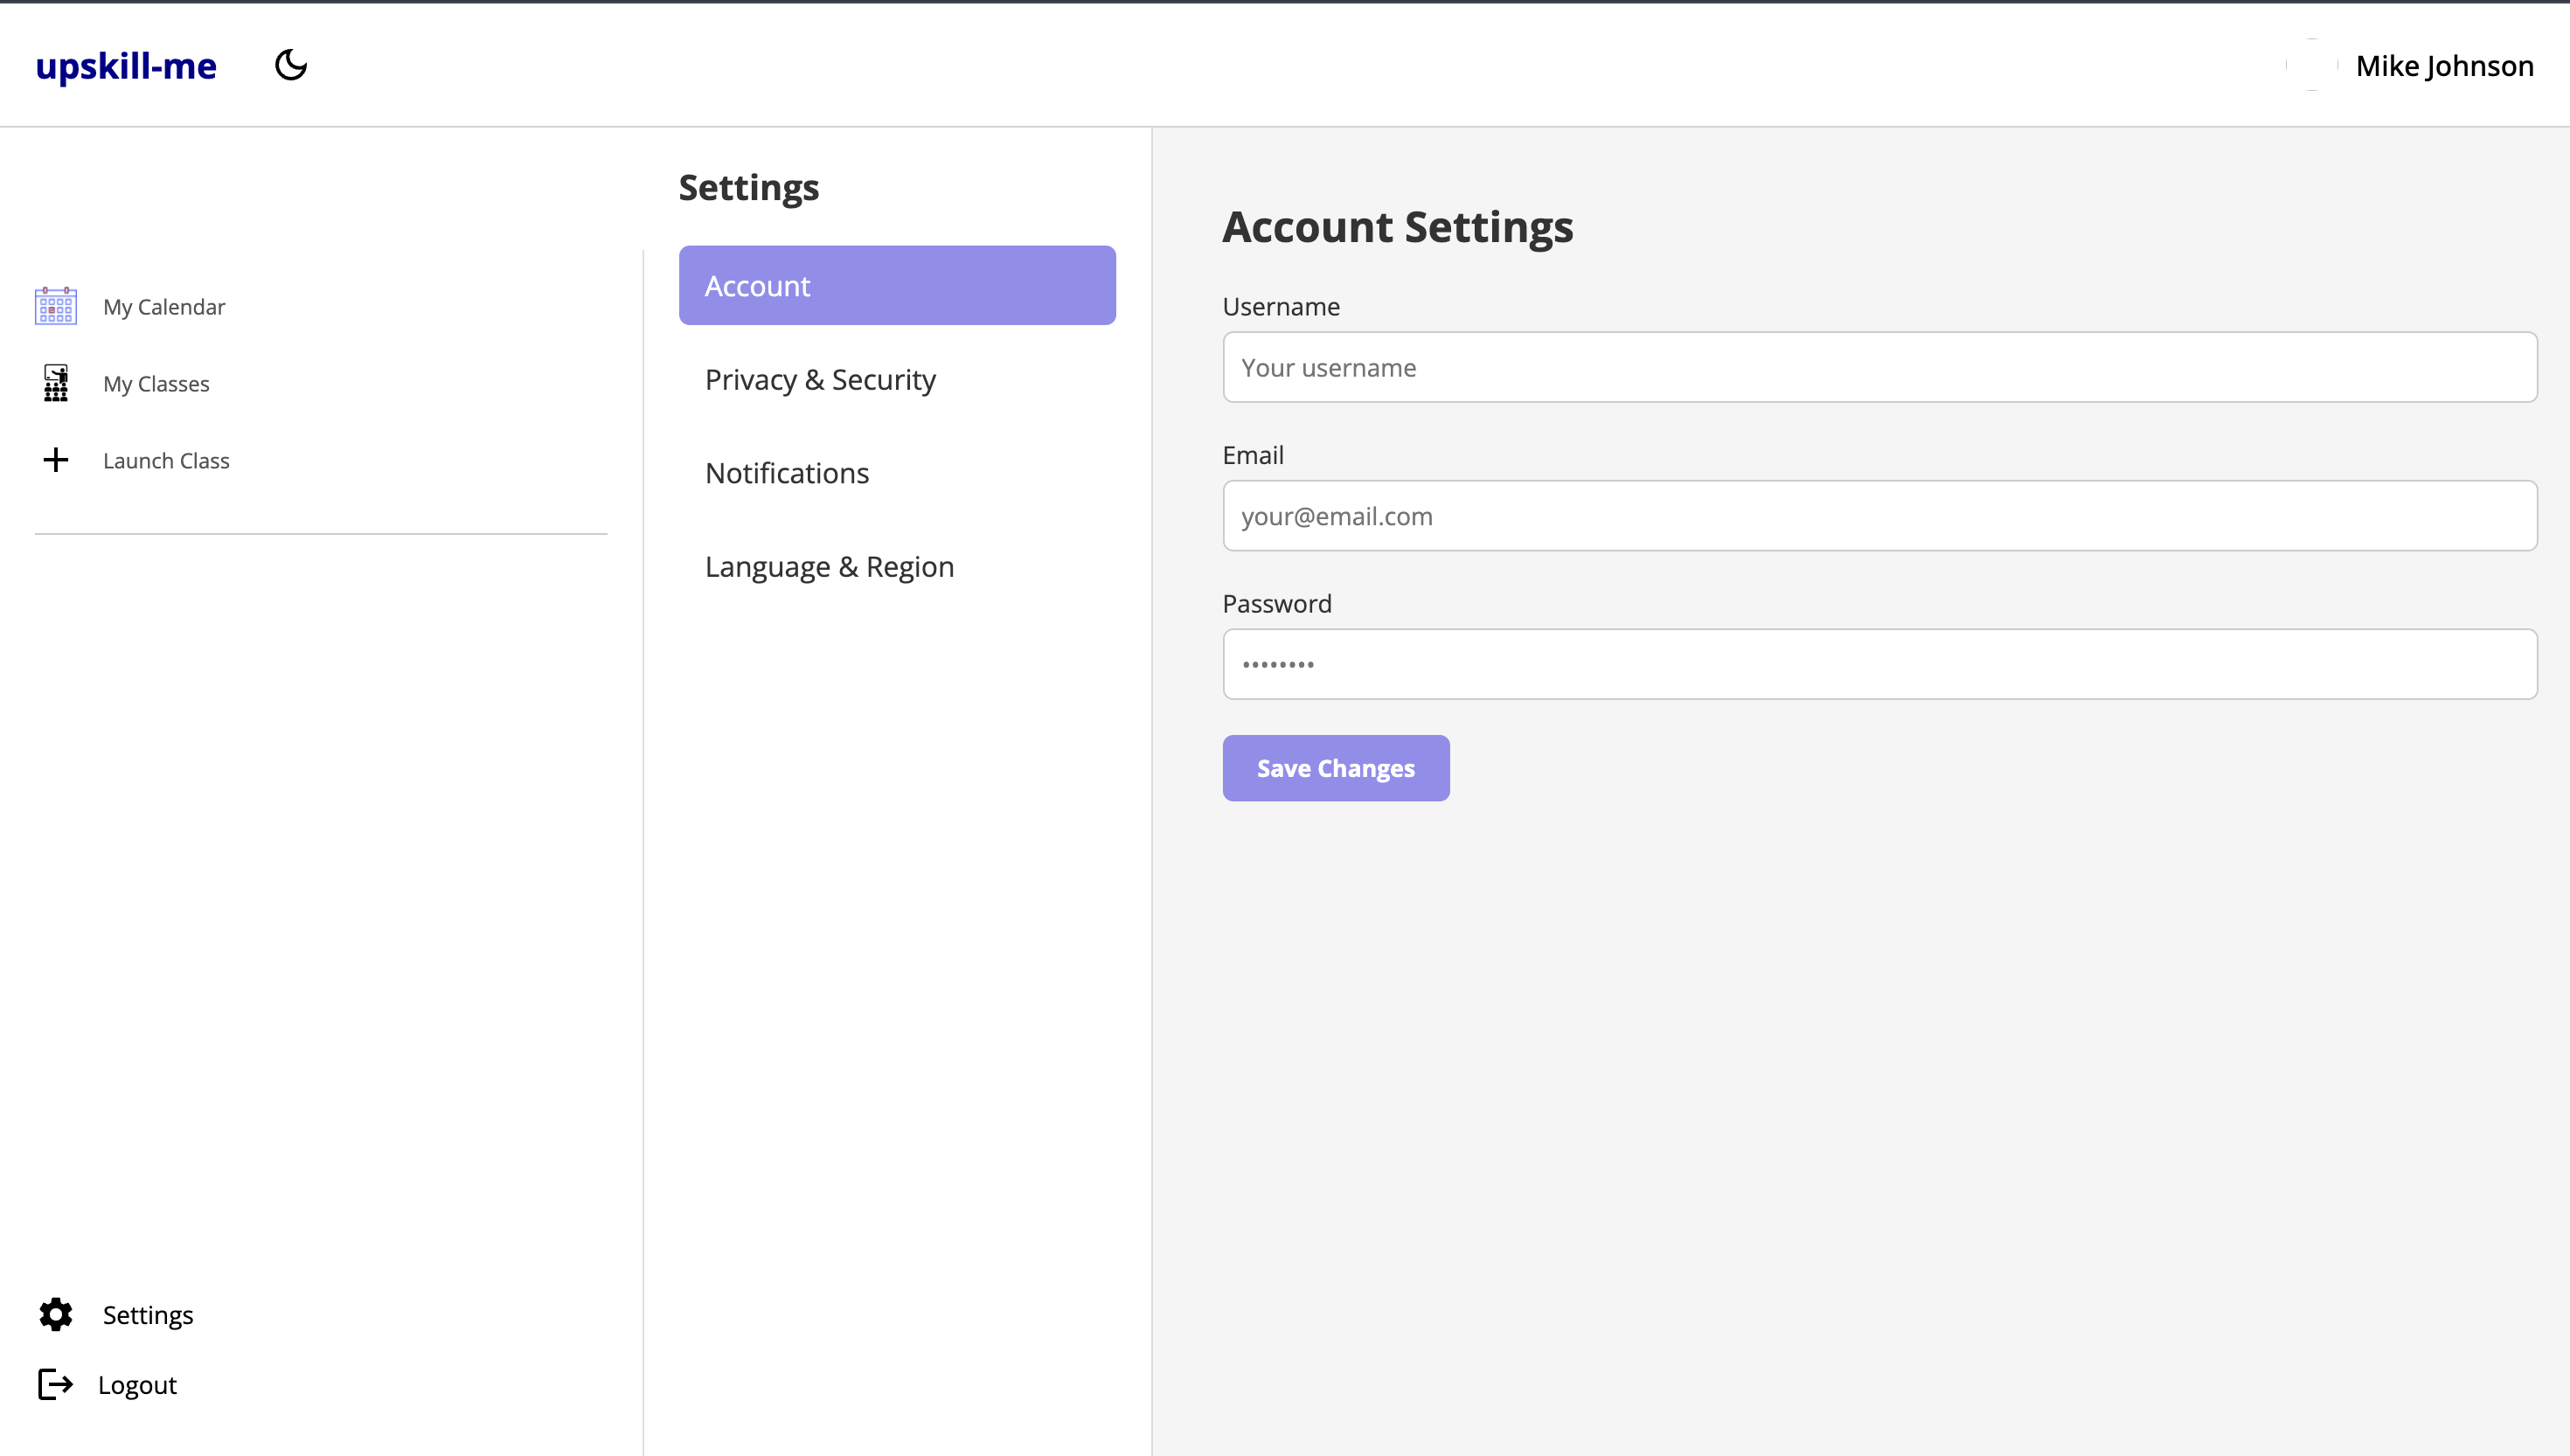Go to the My Classes page
2570x1456 pixels.
click(x=156, y=384)
